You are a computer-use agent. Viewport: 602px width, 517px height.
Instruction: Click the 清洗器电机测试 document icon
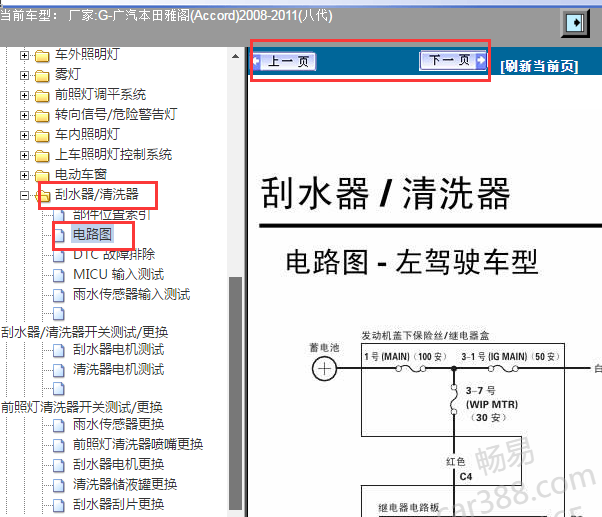pos(59,370)
